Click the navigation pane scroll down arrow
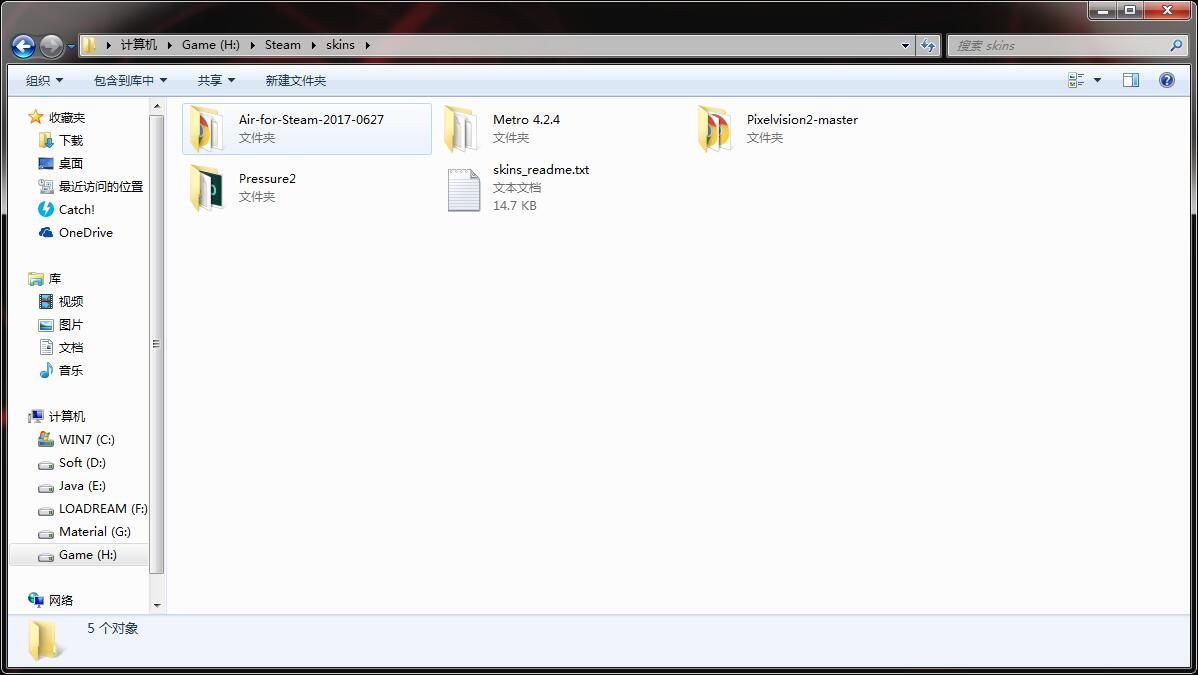This screenshot has width=1198, height=675. (156, 605)
